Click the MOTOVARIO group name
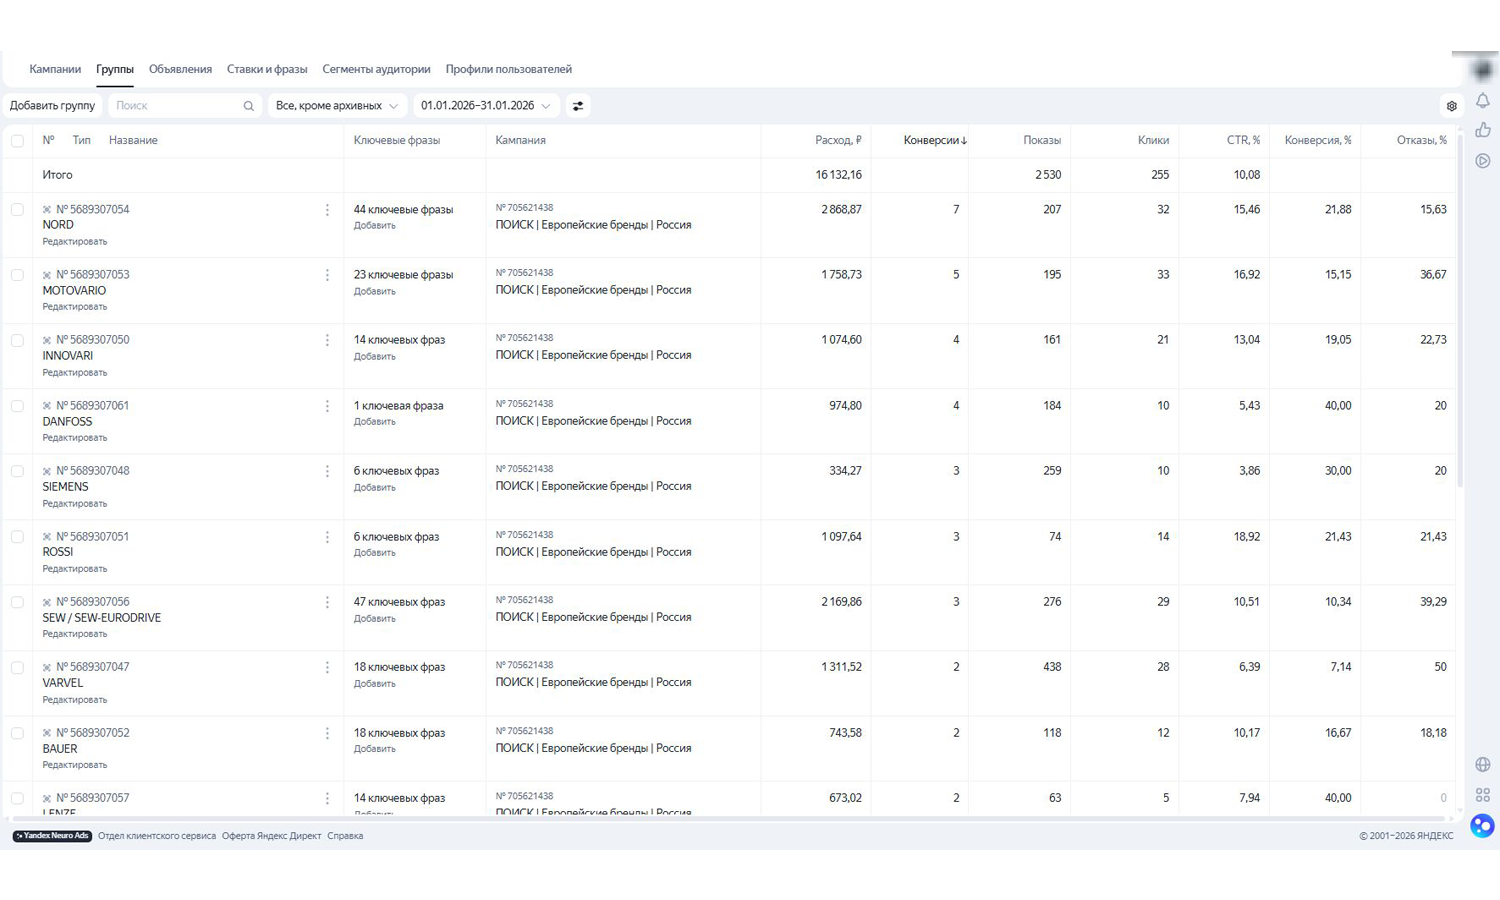Image resolution: width=1500 pixels, height=900 pixels. click(x=74, y=291)
